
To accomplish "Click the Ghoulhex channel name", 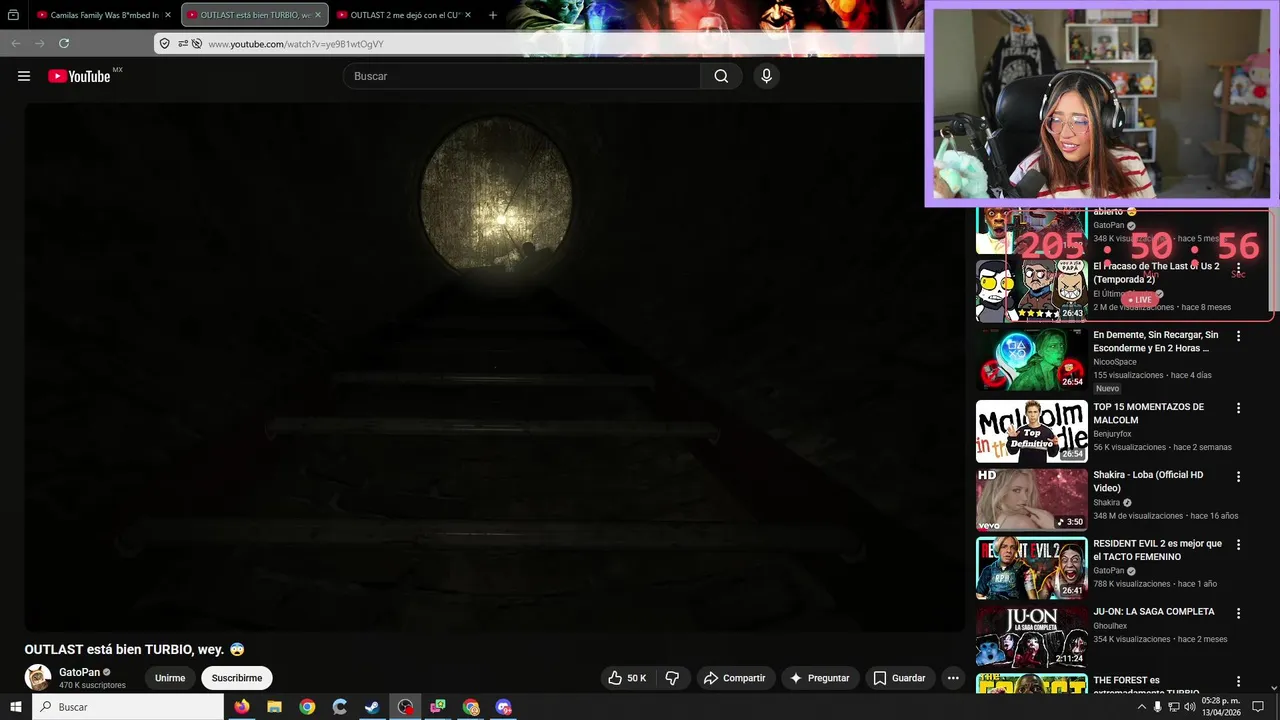I will click(x=1112, y=626).
